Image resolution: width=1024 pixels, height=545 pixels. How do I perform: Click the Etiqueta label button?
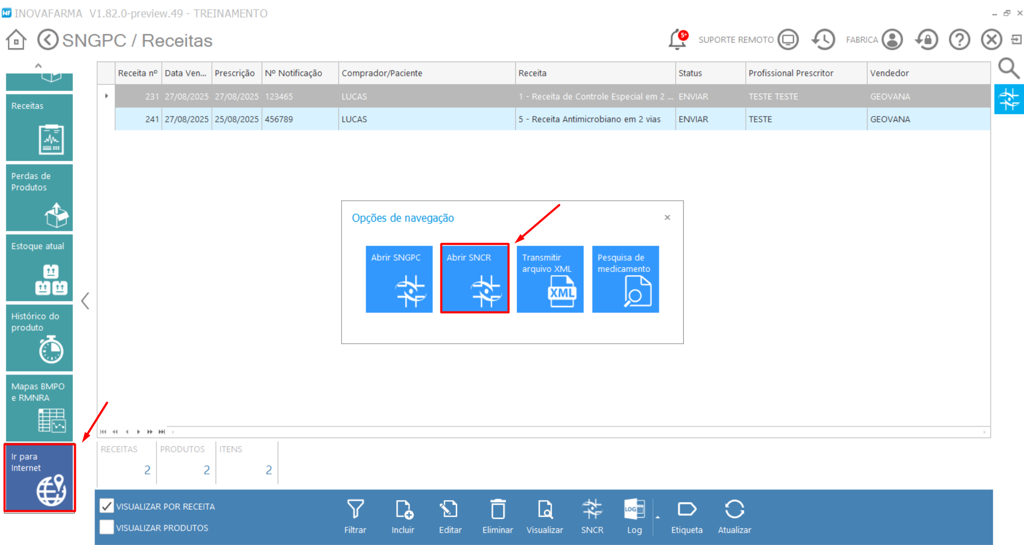687,516
